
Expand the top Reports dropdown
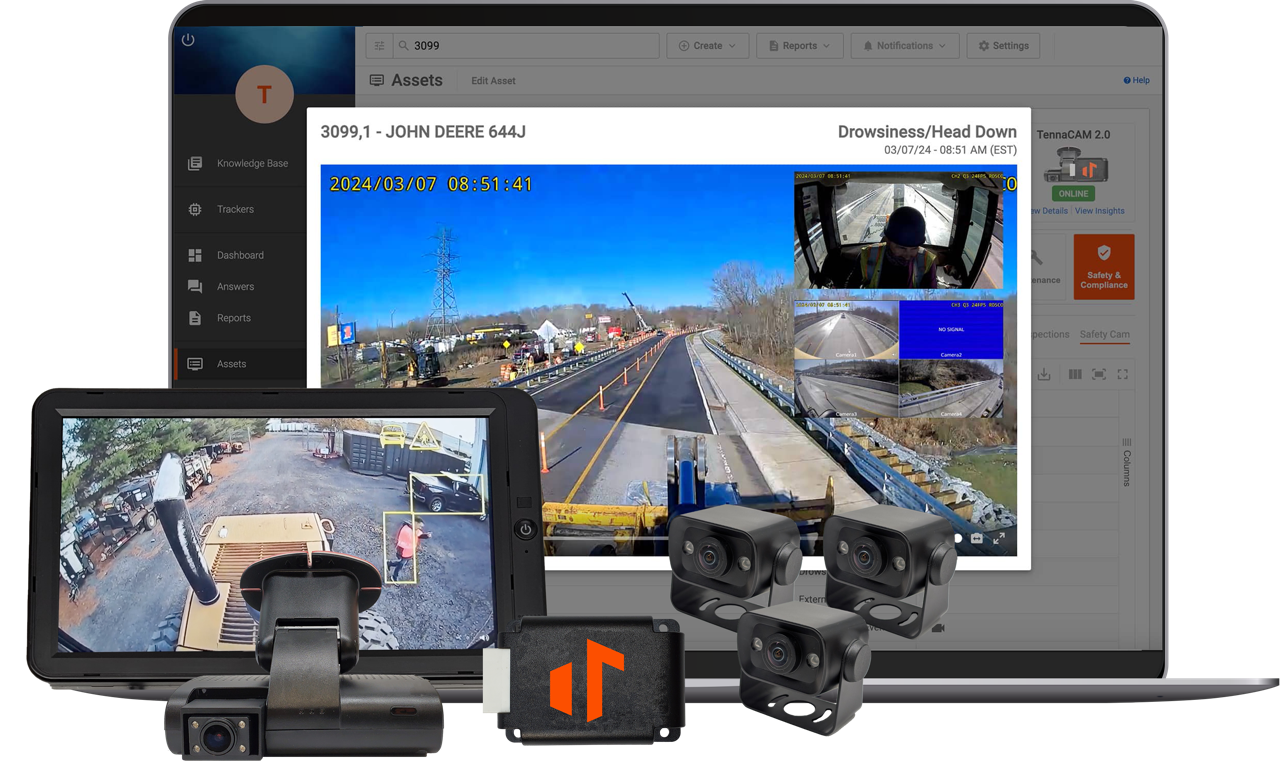click(x=799, y=46)
